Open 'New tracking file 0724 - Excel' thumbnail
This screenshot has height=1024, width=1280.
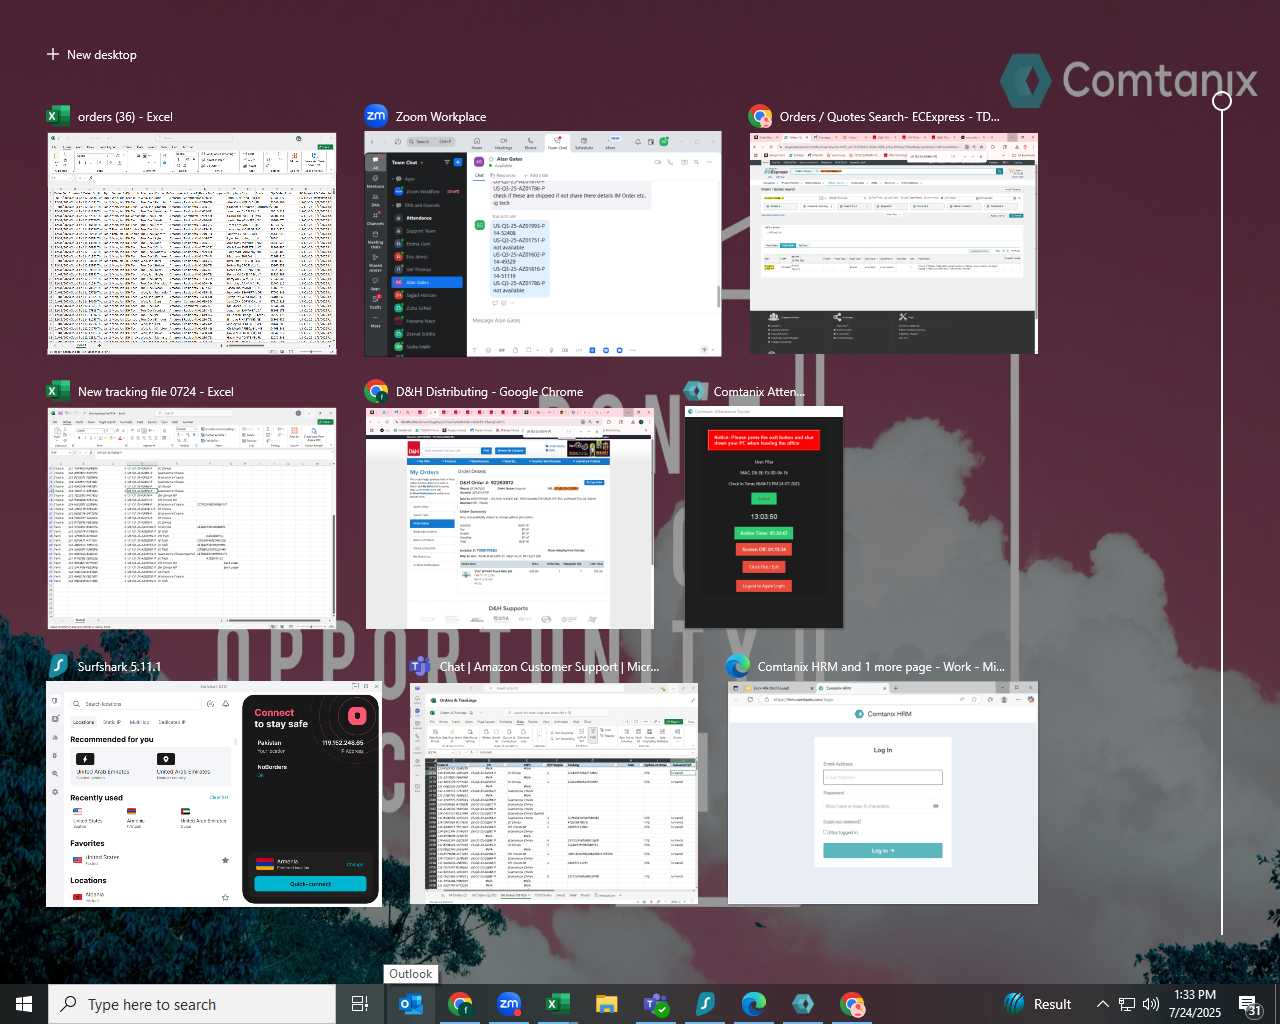192,517
